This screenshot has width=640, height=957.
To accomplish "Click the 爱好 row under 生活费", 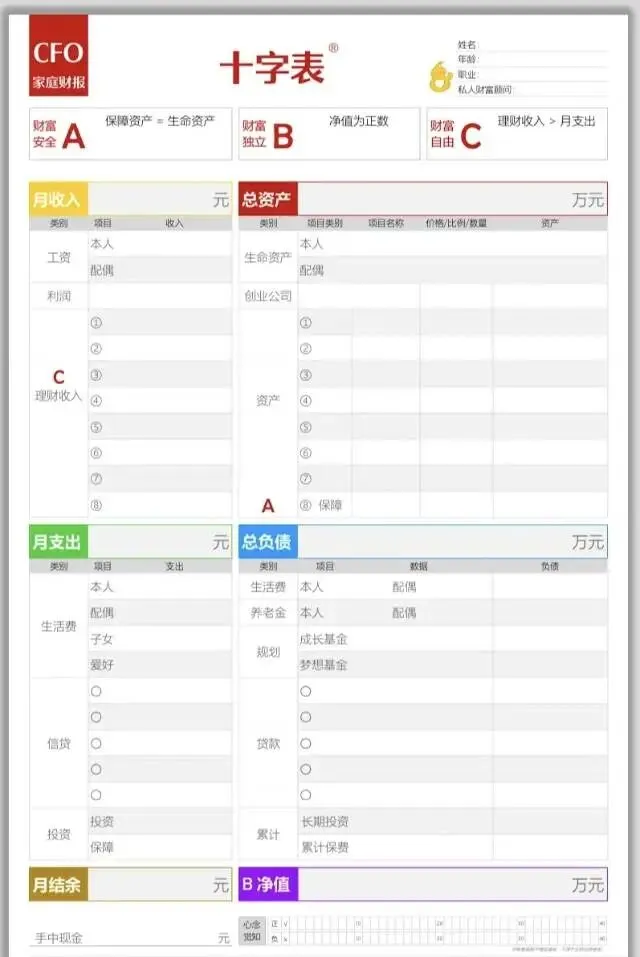I will coord(160,665).
